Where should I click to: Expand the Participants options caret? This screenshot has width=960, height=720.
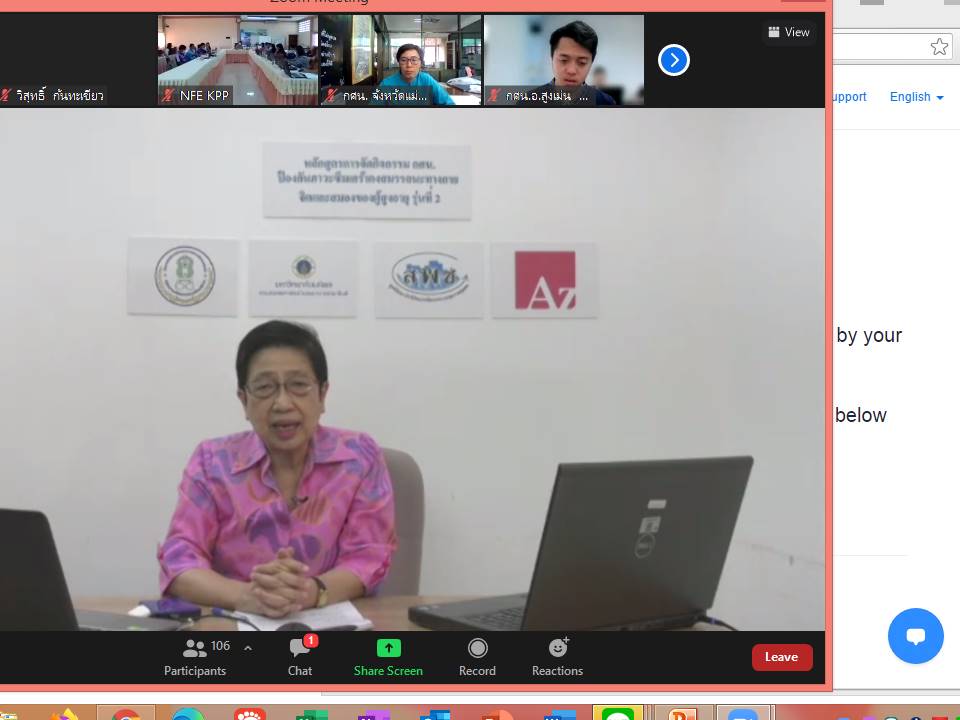point(248,648)
